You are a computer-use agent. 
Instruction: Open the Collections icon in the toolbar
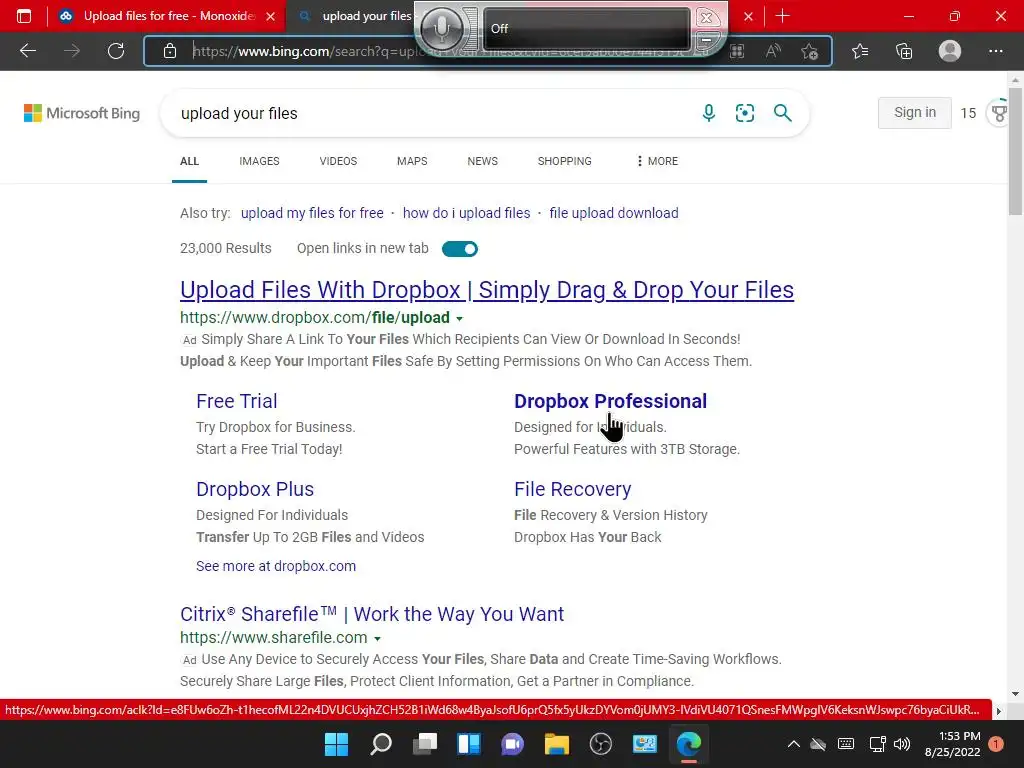(904, 51)
